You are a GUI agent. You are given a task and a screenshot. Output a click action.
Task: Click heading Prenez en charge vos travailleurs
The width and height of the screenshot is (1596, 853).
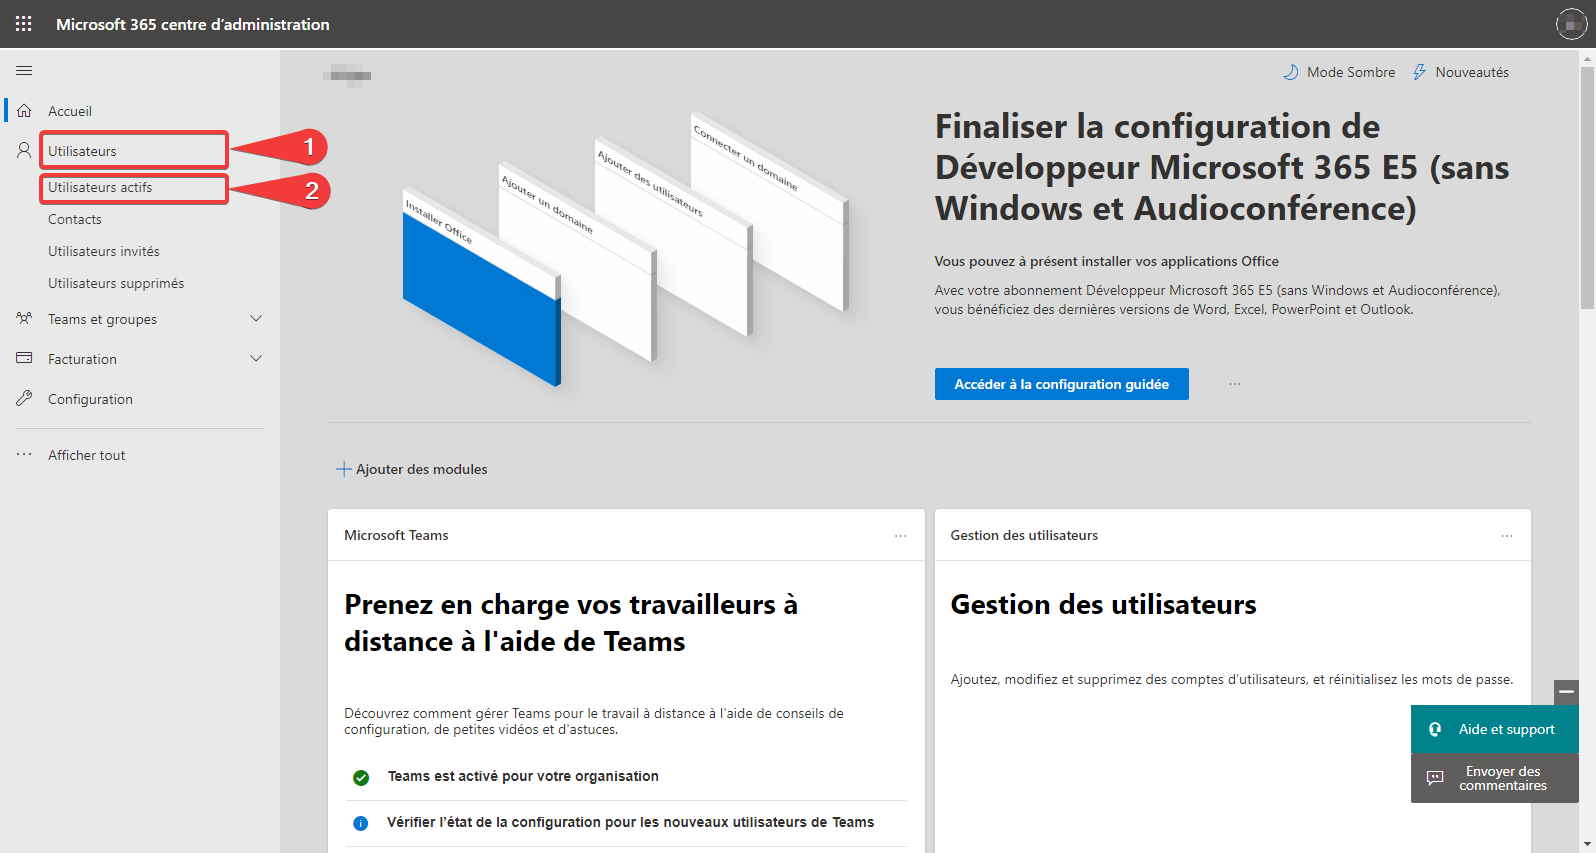[x=571, y=623]
